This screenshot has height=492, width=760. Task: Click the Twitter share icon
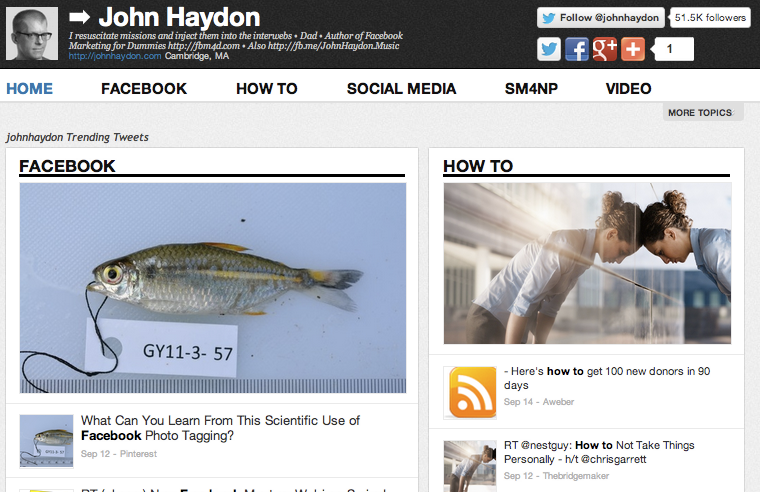549,49
